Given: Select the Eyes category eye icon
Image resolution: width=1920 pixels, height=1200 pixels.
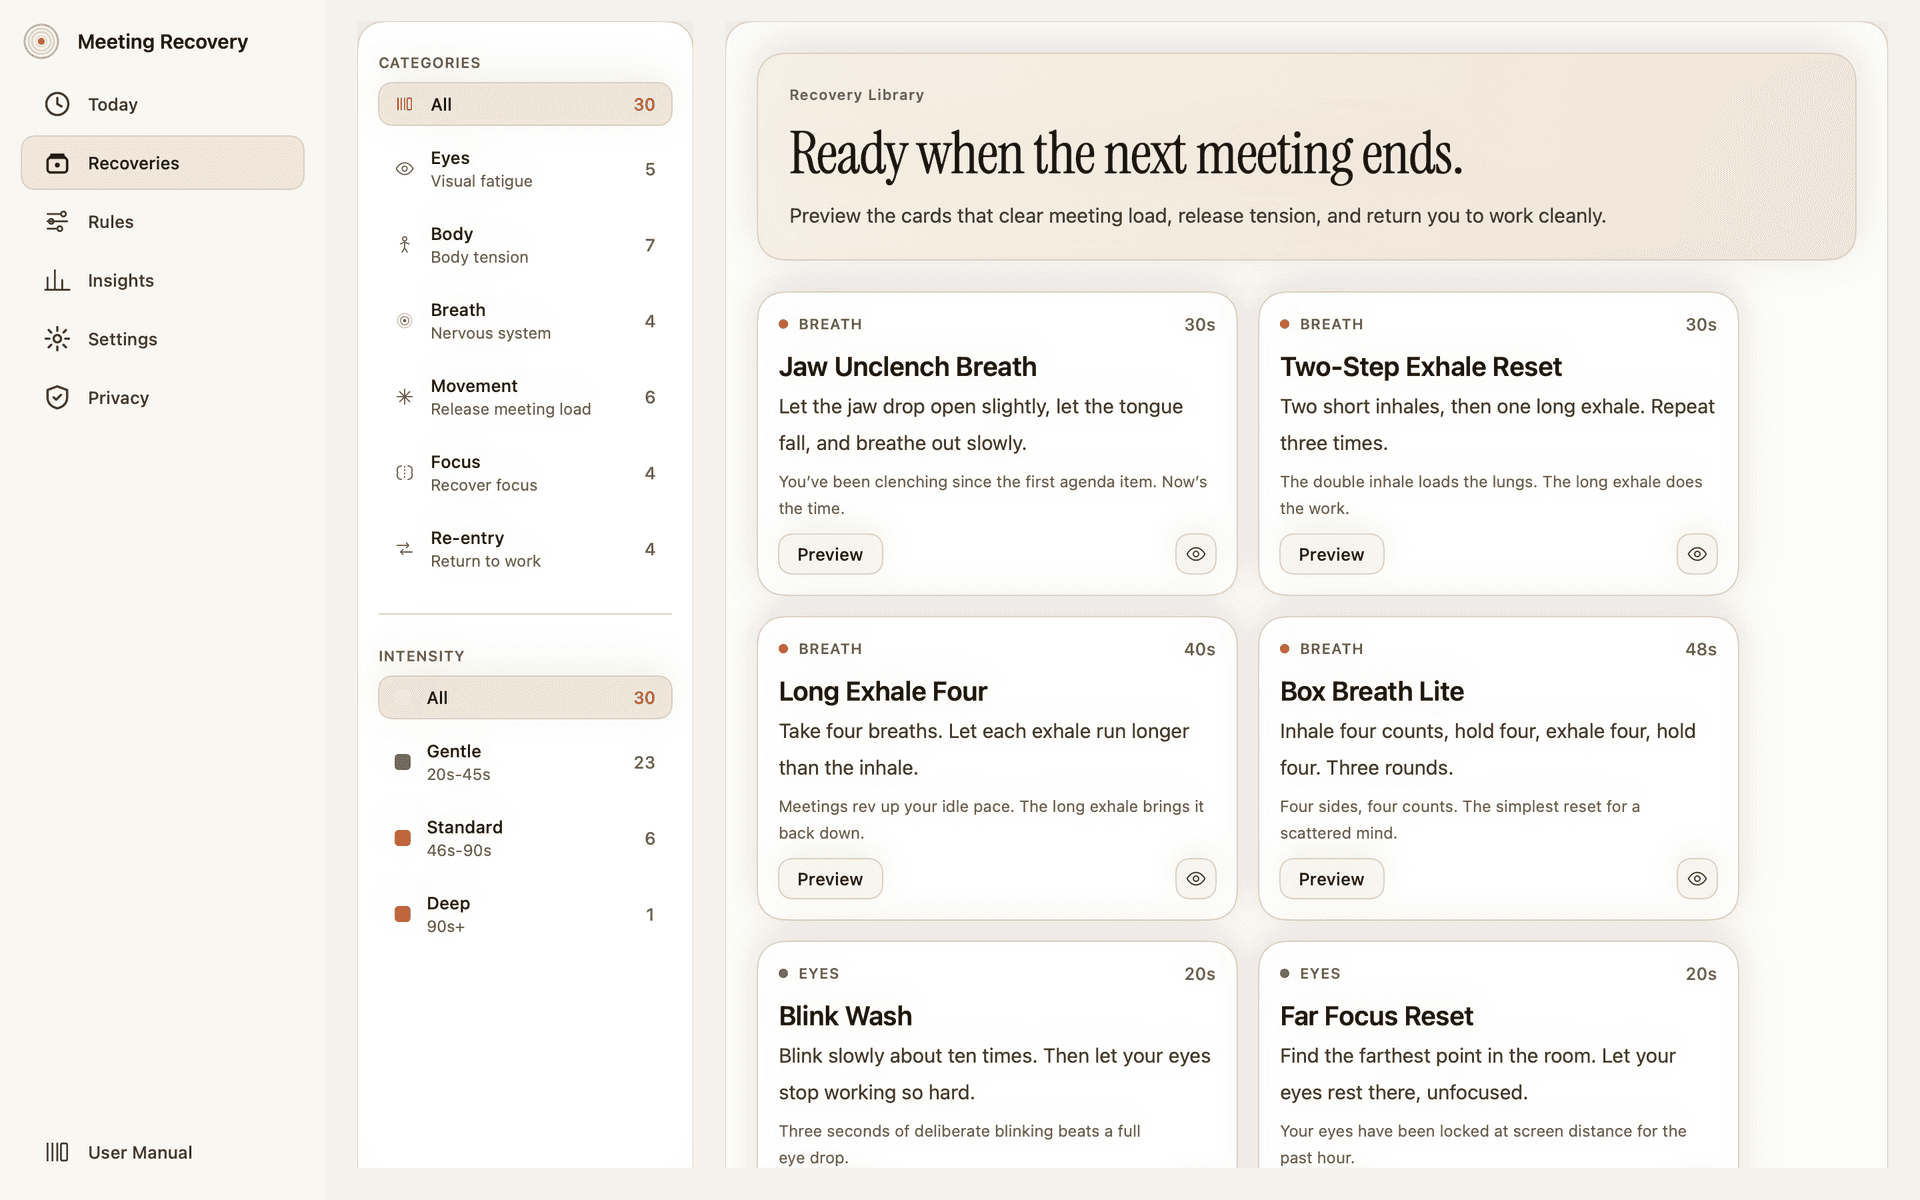Looking at the screenshot, I should (x=404, y=169).
